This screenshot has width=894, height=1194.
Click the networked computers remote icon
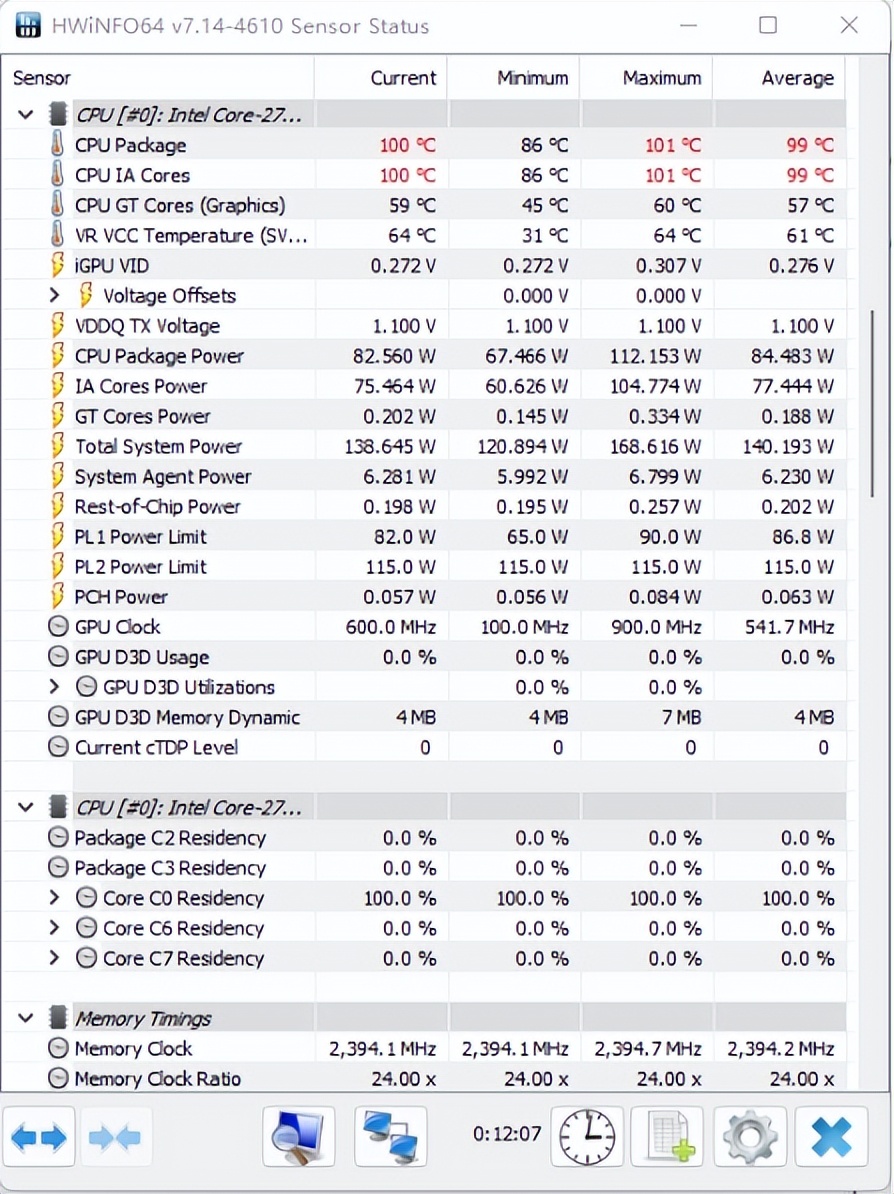coord(391,1137)
